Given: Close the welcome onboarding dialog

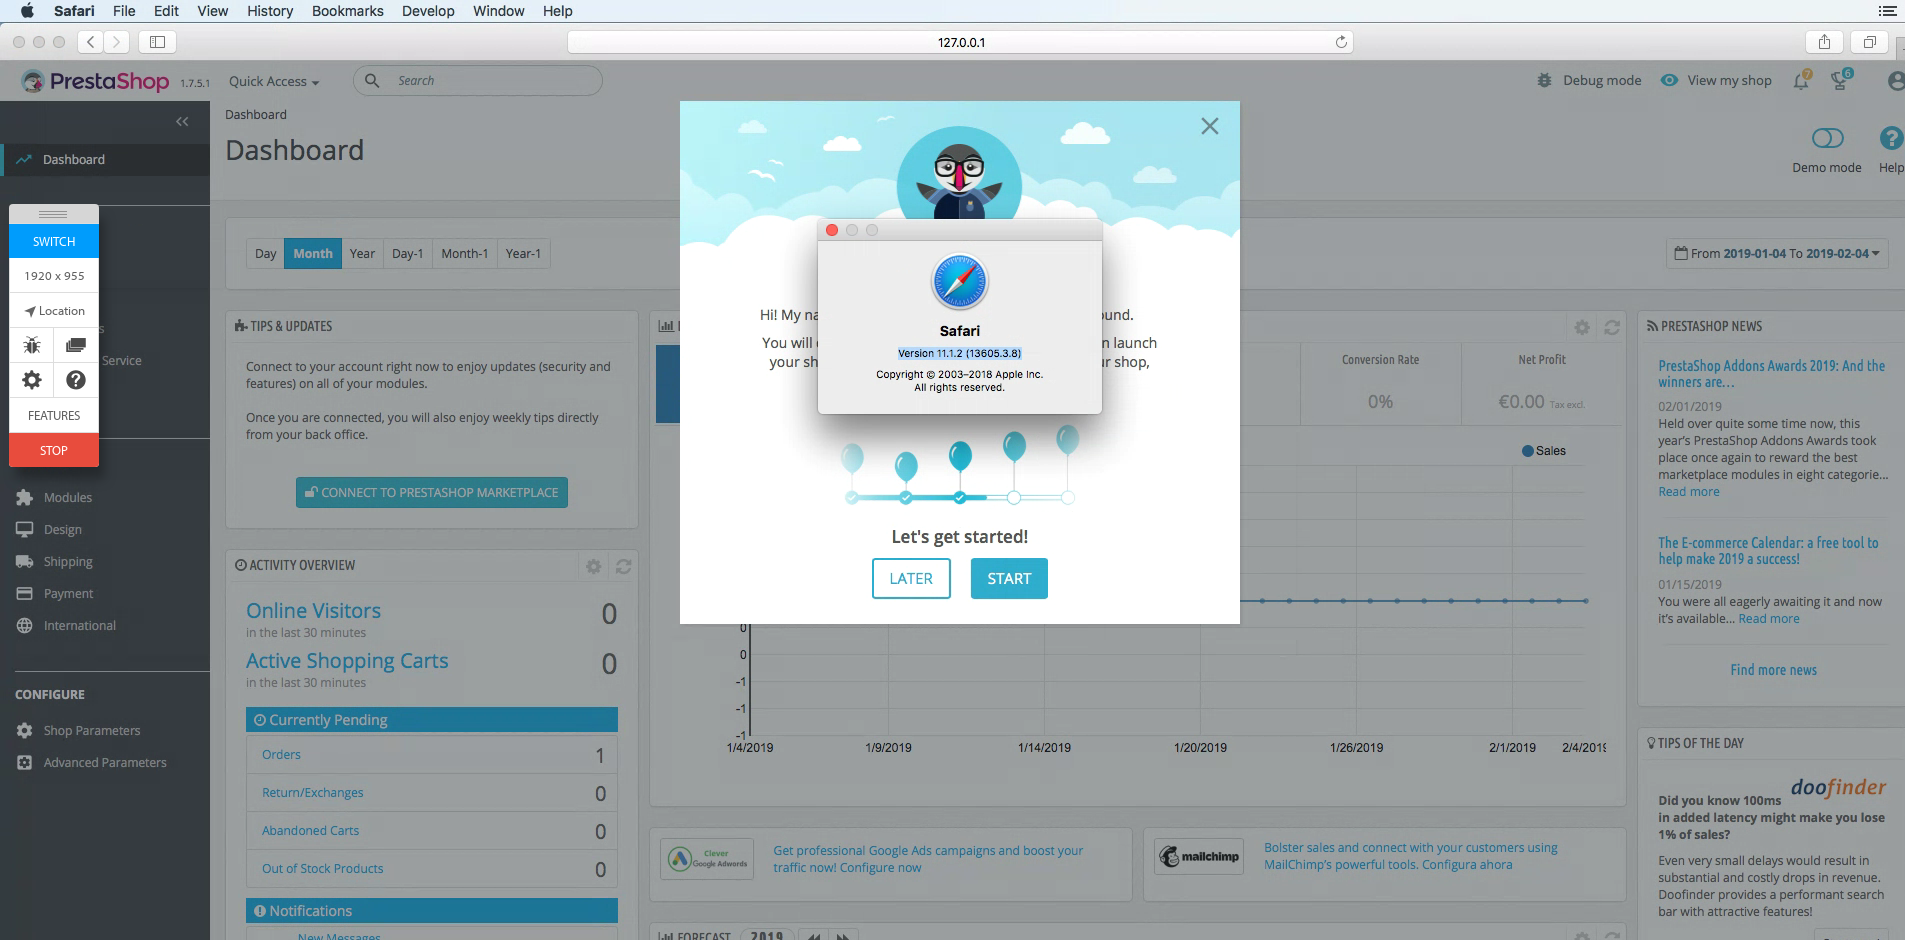Looking at the screenshot, I should coord(1210,126).
